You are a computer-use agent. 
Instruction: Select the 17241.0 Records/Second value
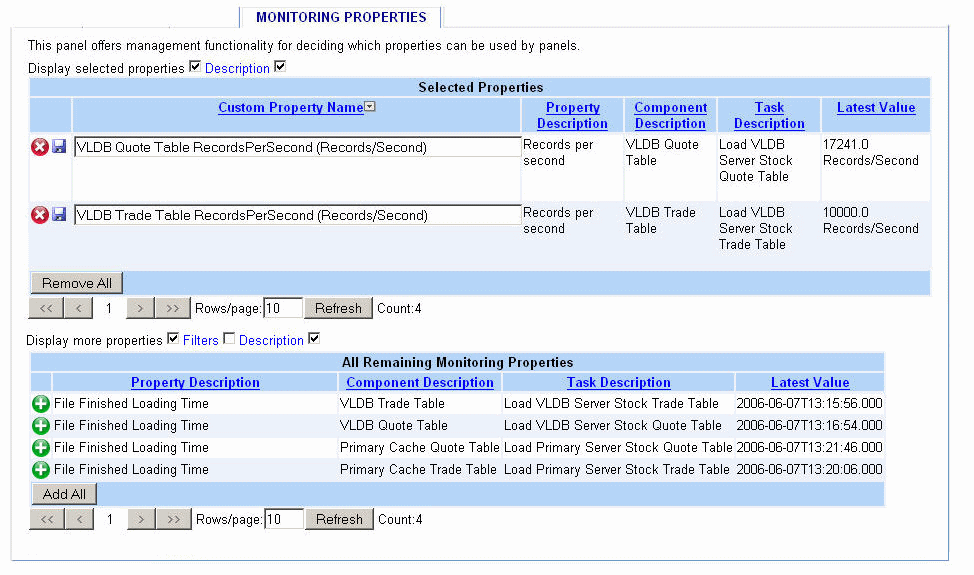click(870, 152)
